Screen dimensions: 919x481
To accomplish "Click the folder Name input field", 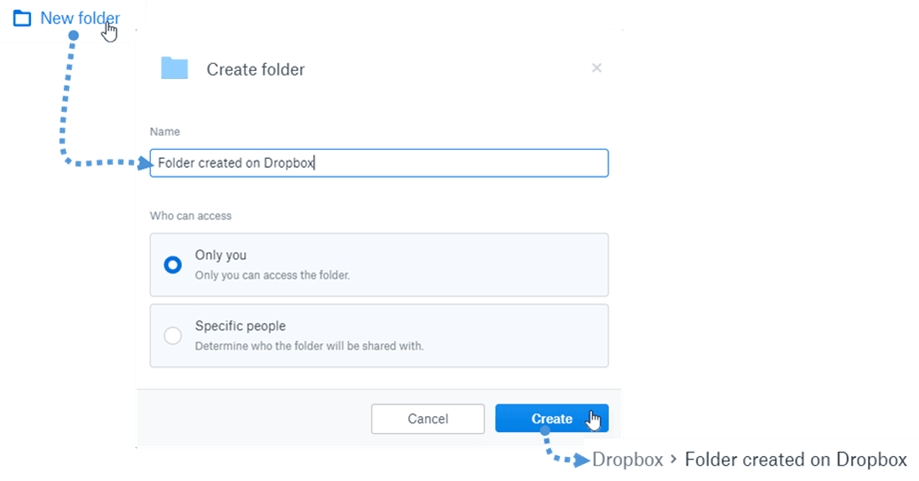I will [379, 163].
